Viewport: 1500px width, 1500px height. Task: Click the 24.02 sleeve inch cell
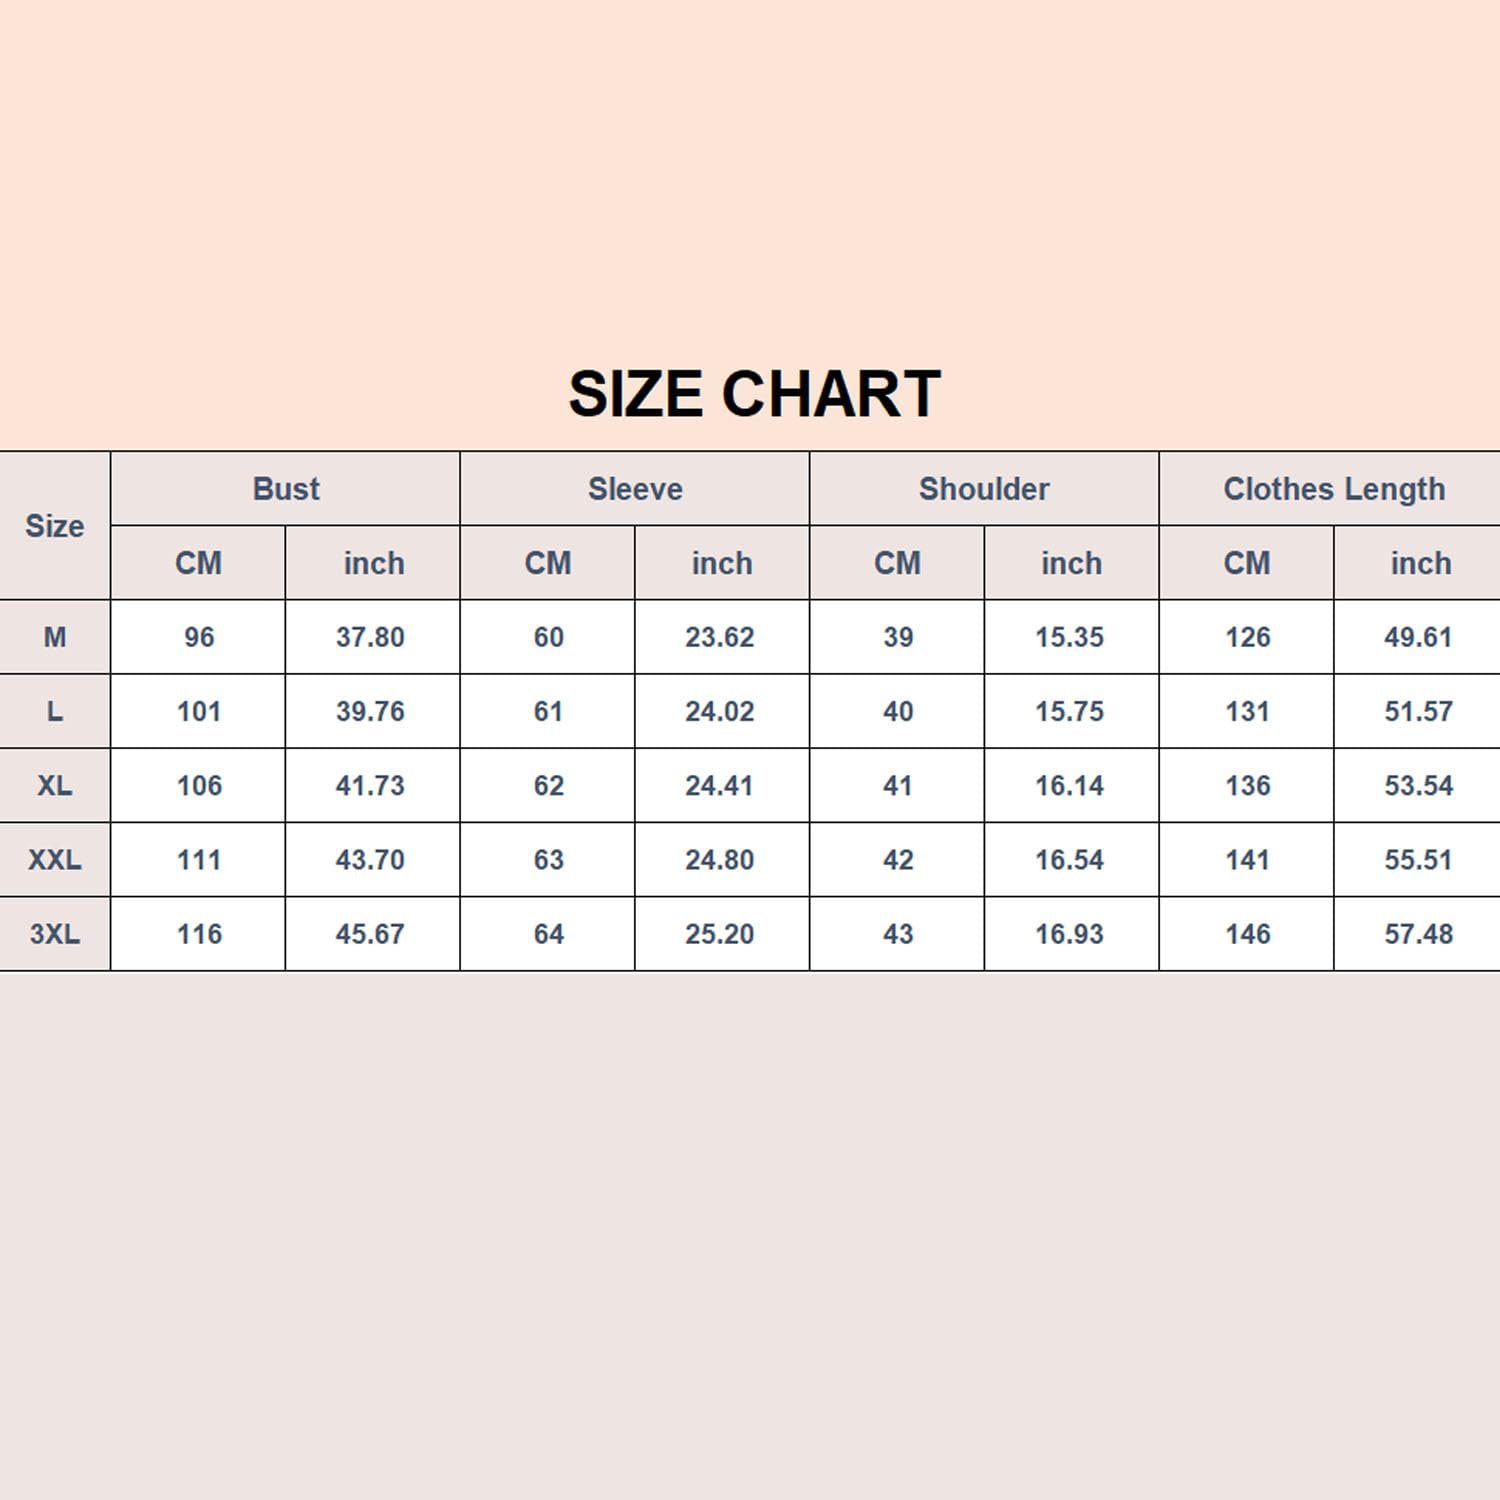click(720, 711)
